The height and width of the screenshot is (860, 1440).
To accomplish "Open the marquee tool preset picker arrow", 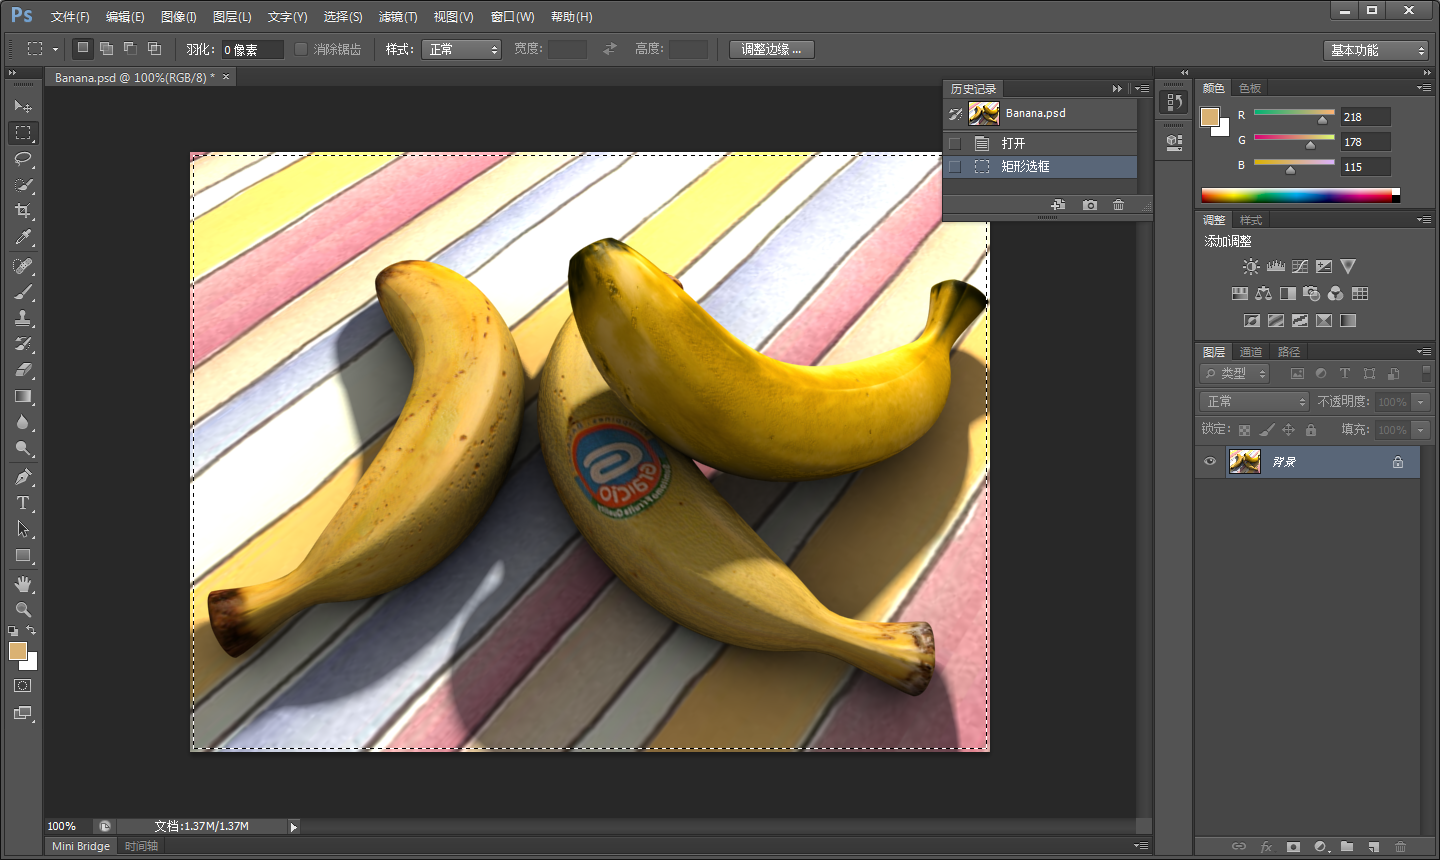I will [x=55, y=49].
